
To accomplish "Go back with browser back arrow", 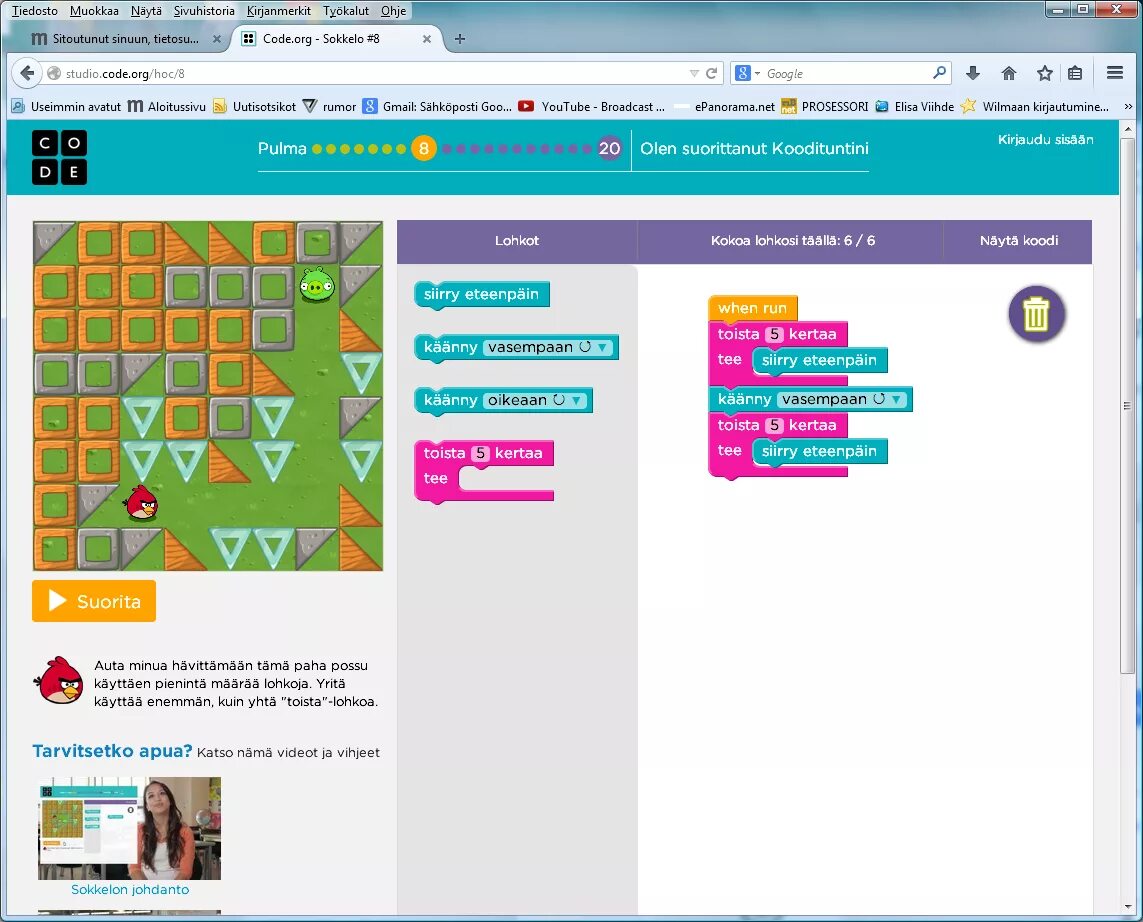I will (27, 73).
